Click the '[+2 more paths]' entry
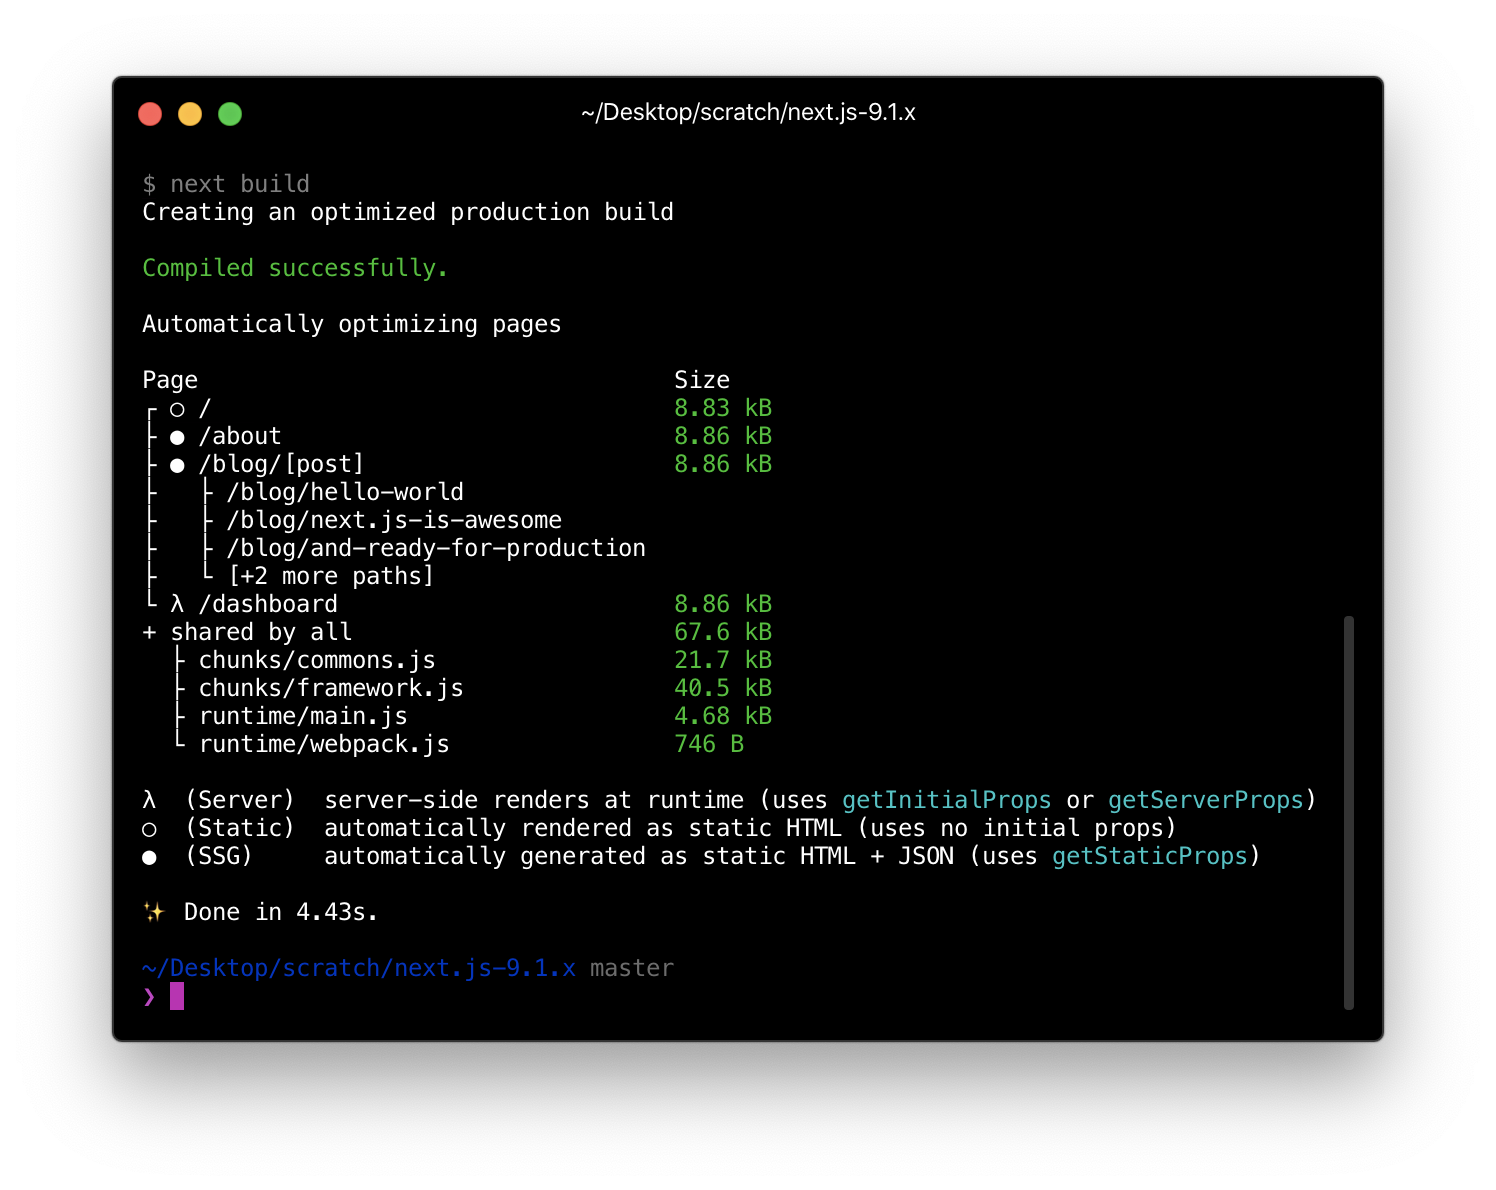 [331, 576]
